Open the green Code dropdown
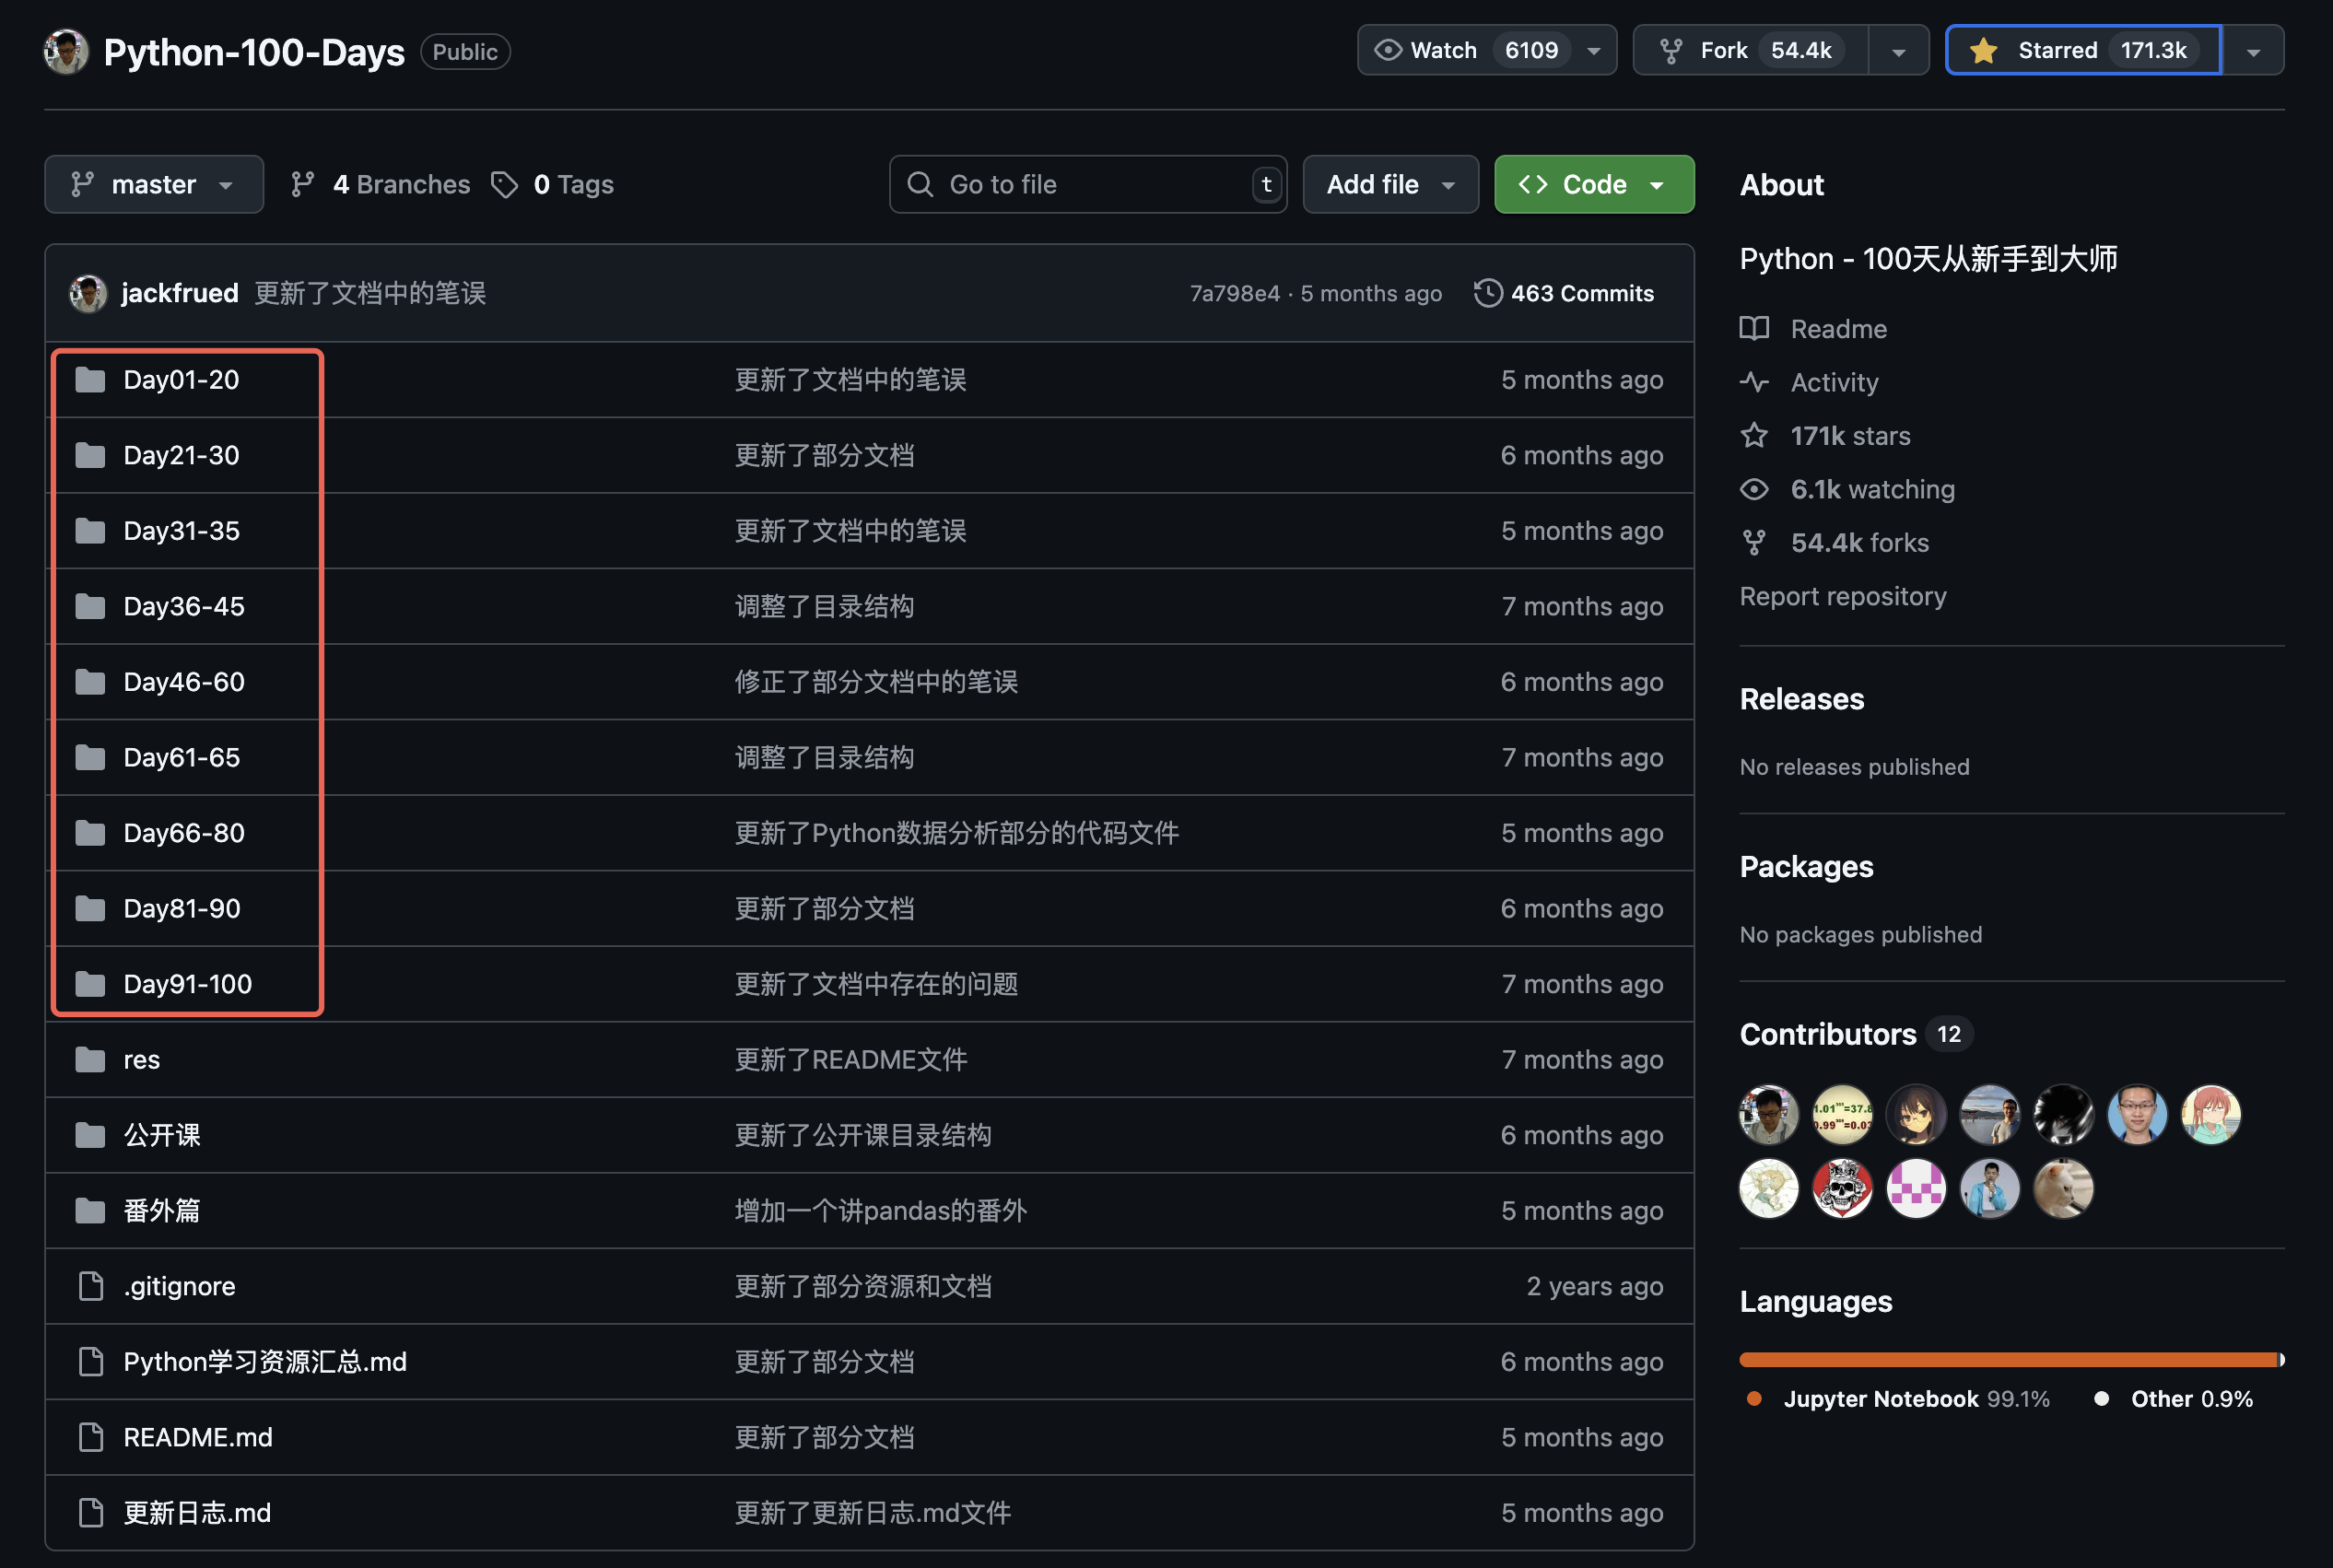This screenshot has width=2333, height=1568. click(1592, 184)
